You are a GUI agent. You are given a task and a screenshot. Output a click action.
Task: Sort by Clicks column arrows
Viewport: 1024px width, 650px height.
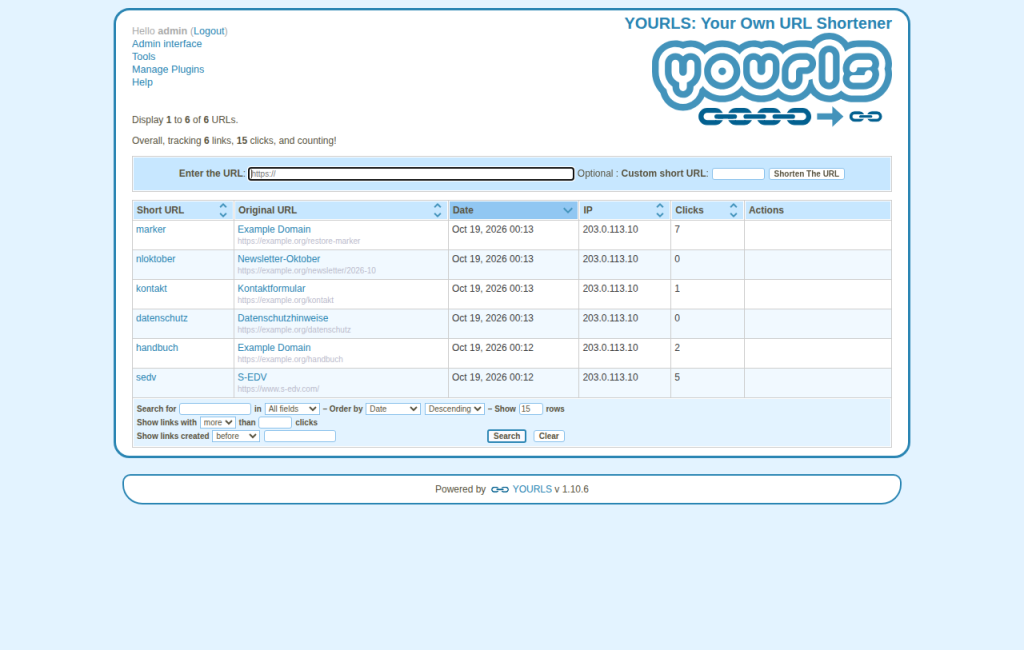click(x=733, y=210)
